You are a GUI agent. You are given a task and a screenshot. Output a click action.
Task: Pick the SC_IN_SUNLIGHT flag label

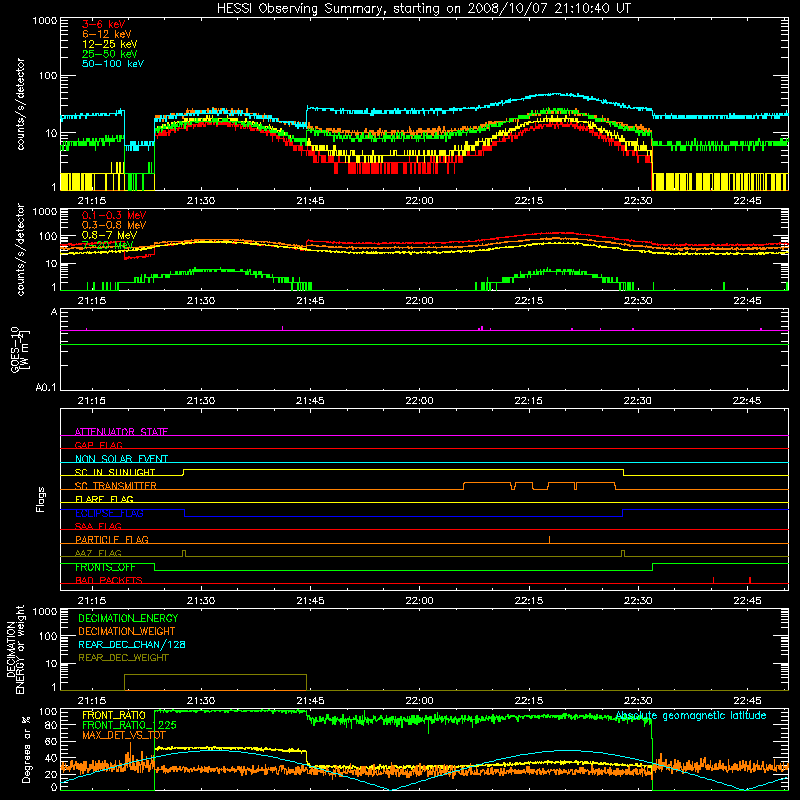pos(115,472)
